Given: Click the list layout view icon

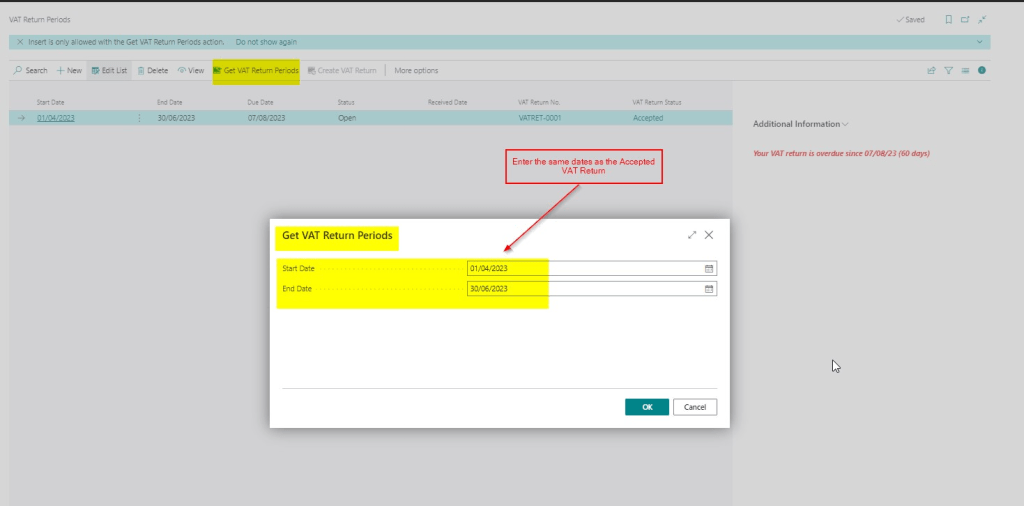Looking at the screenshot, I should pyautogui.click(x=965, y=70).
